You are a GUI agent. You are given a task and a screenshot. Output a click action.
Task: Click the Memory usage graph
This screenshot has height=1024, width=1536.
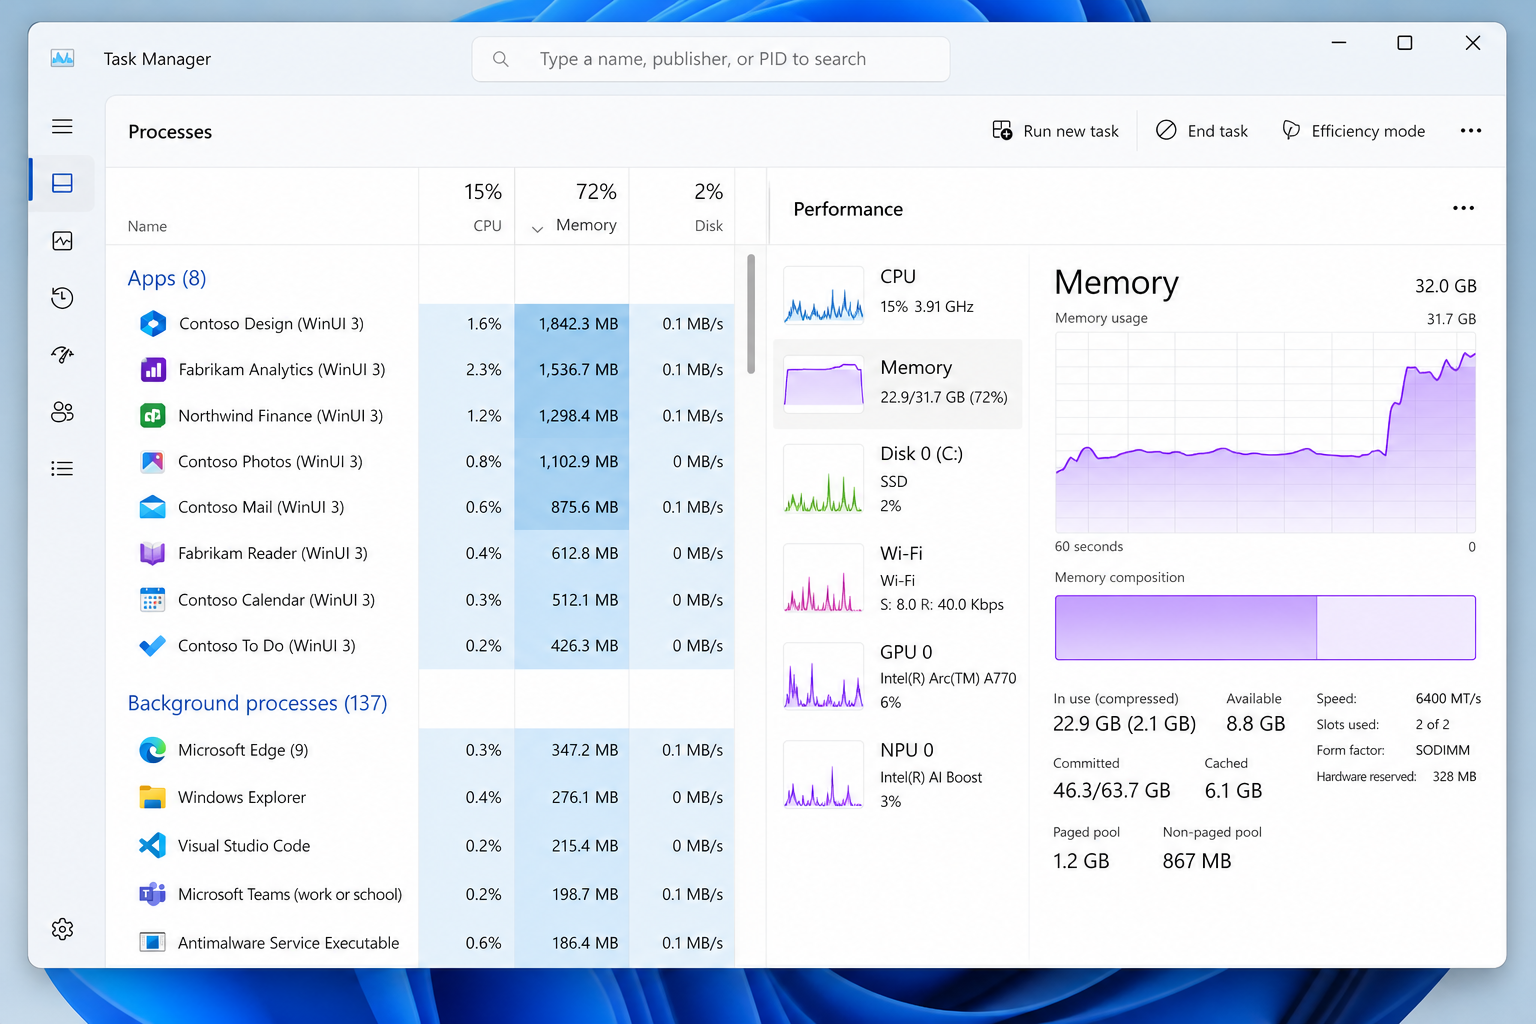(1265, 433)
